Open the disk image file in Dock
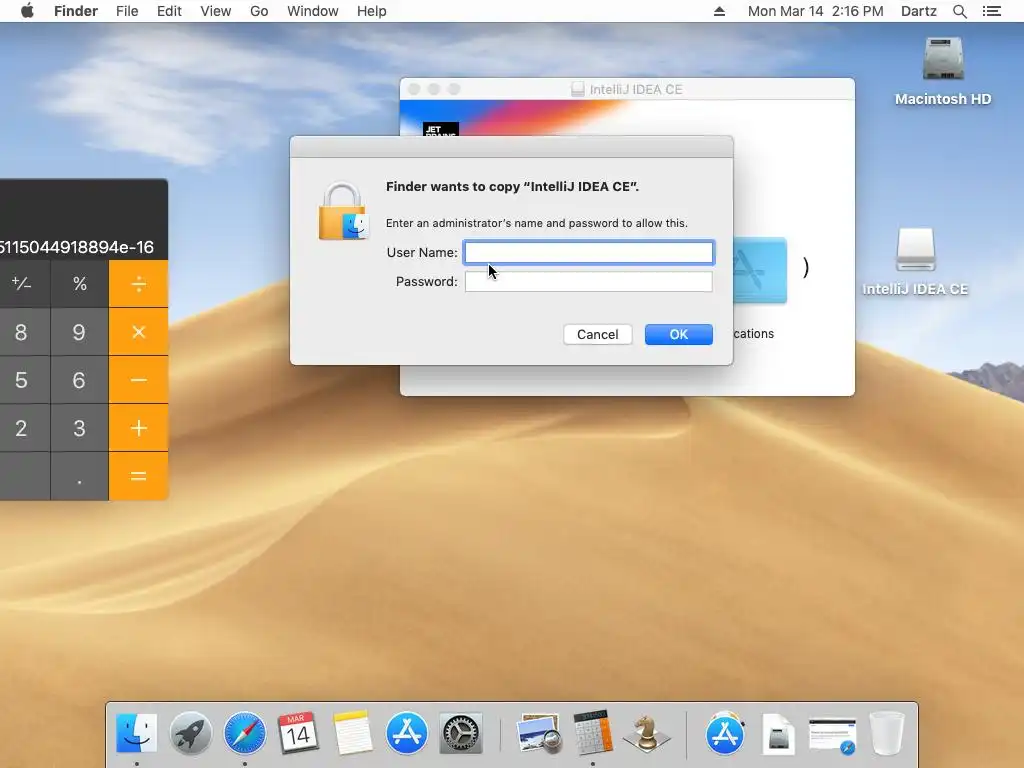 (x=778, y=734)
